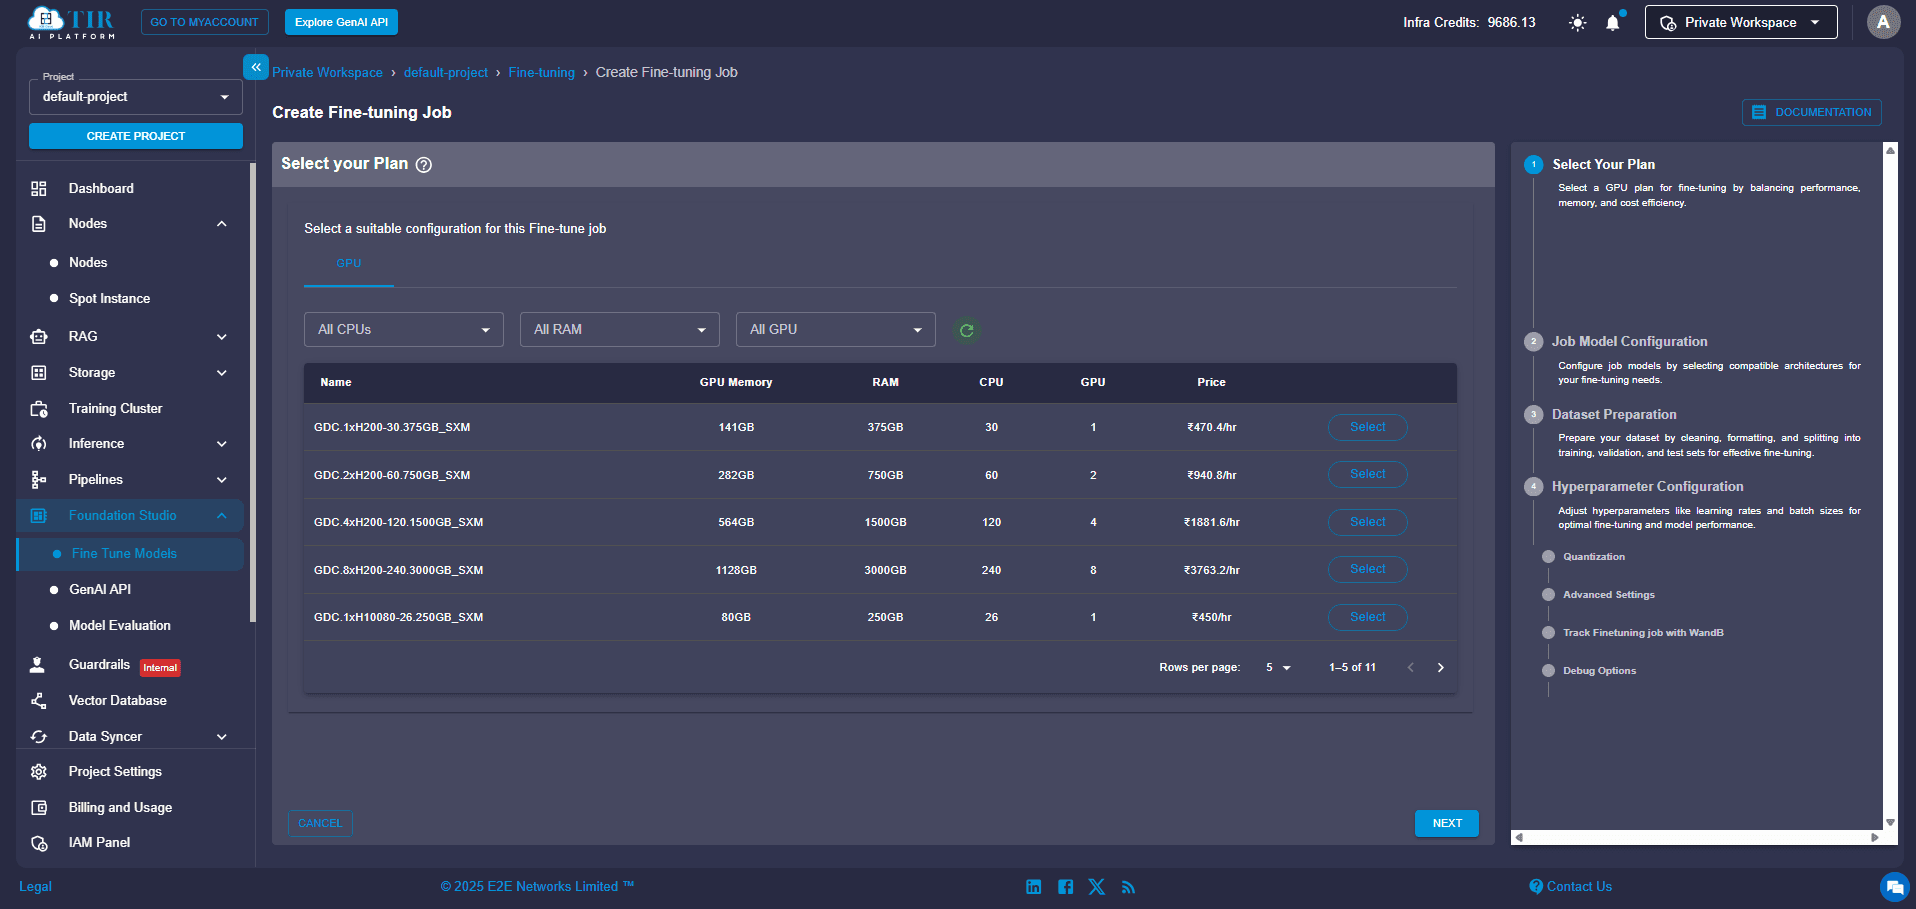
Task: Click the Storage sidebar icon
Action: (39, 372)
